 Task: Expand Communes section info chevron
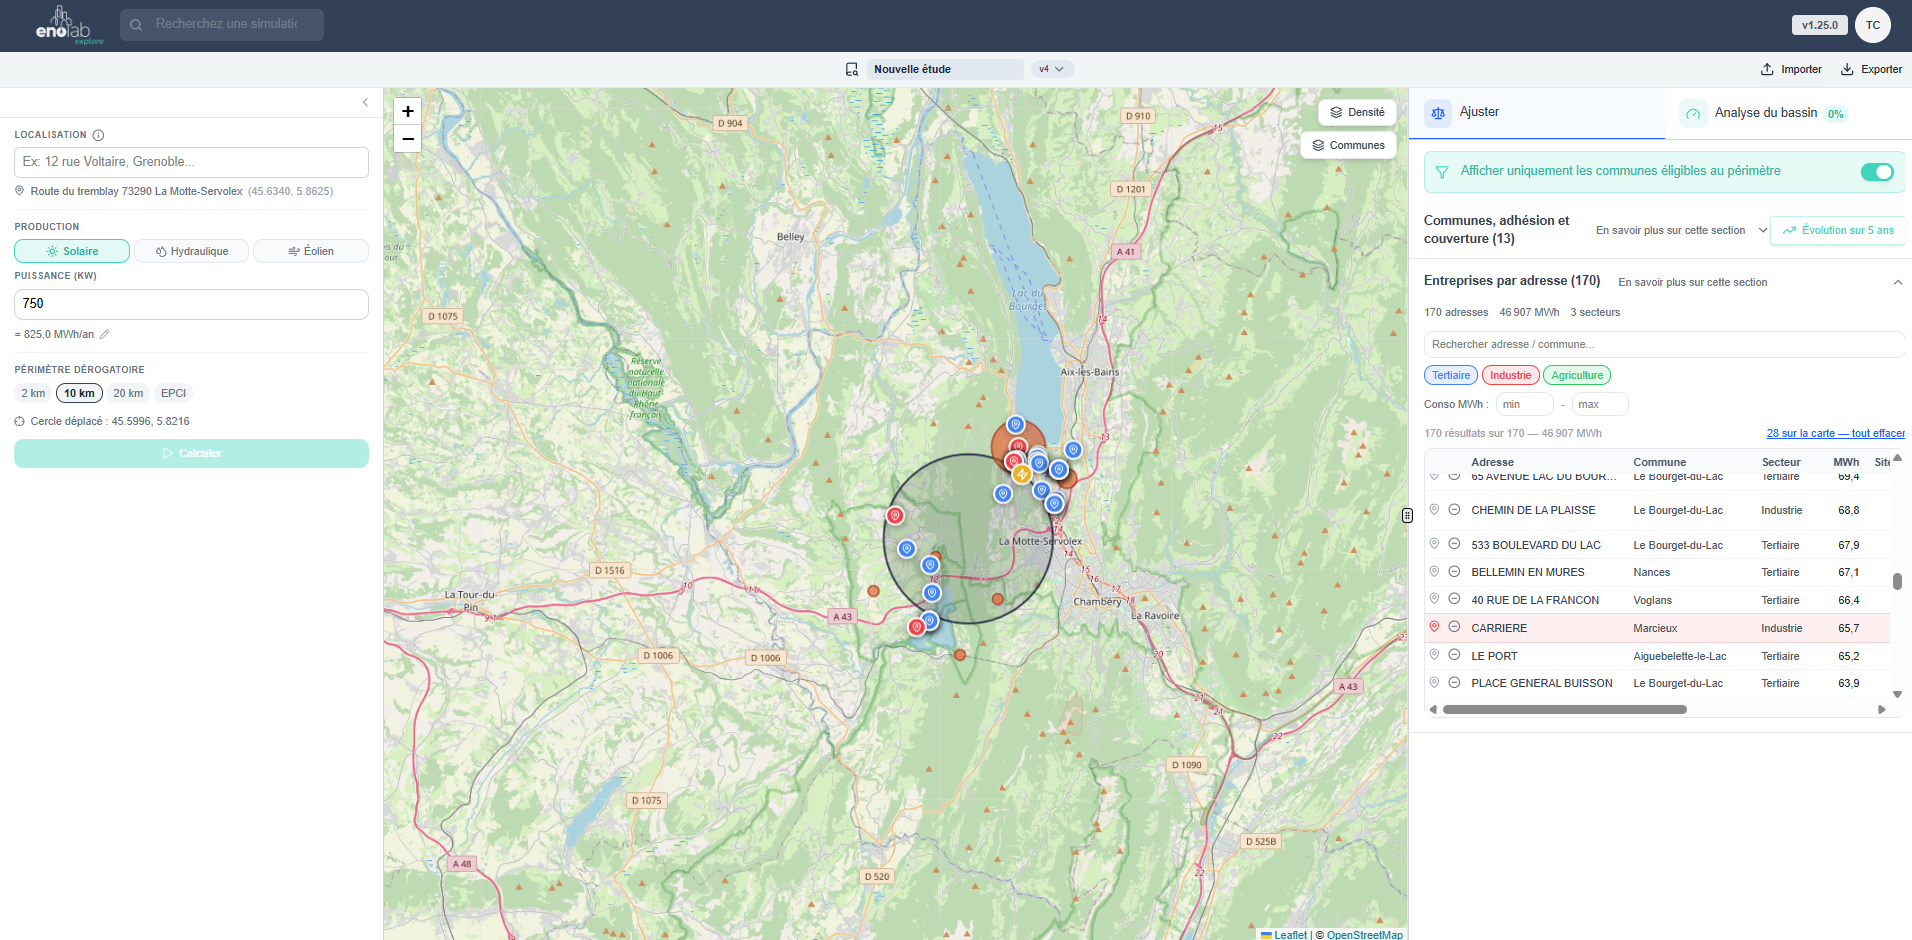coord(1762,230)
